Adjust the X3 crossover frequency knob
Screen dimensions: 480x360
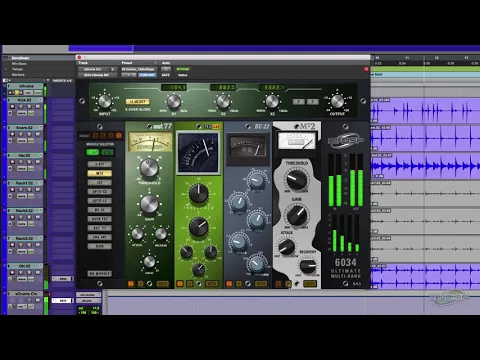[x=272, y=101]
